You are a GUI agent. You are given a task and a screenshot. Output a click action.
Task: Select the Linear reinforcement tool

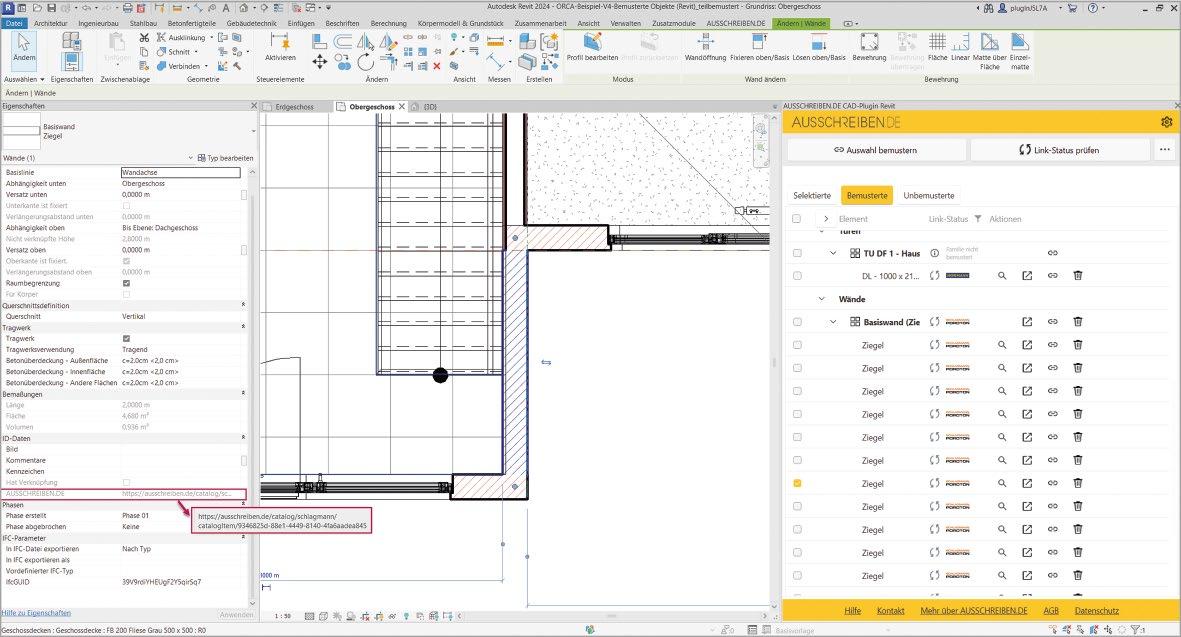tap(960, 47)
